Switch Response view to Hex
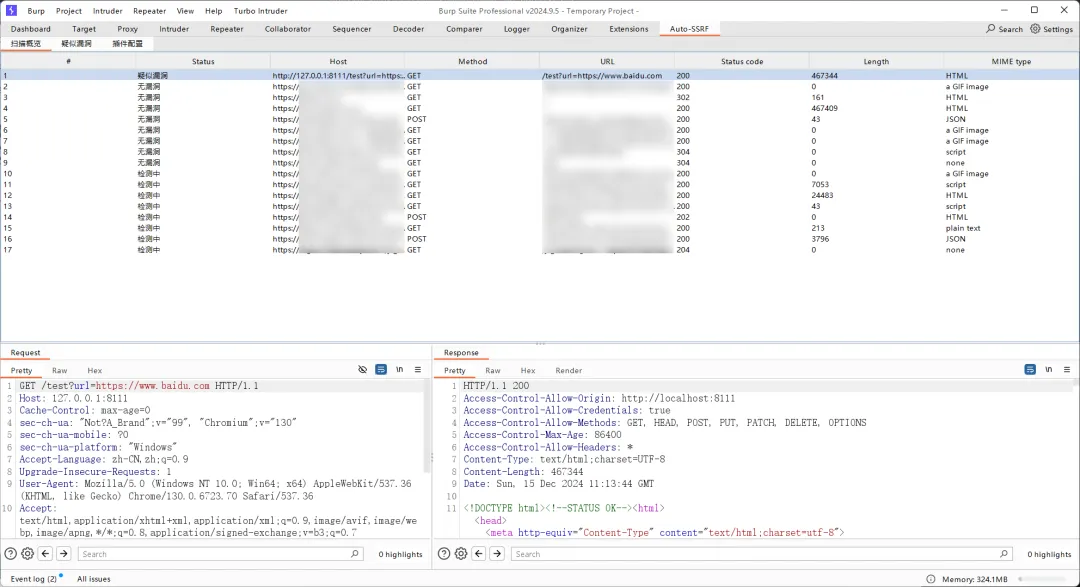Image resolution: width=1080 pixels, height=587 pixels. (528, 371)
